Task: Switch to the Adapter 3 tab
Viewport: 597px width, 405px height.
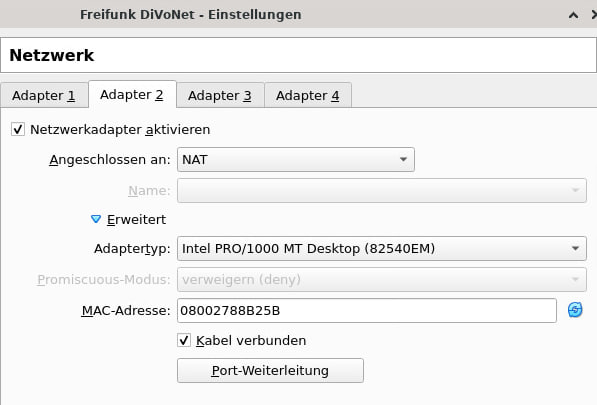Action: [220, 95]
